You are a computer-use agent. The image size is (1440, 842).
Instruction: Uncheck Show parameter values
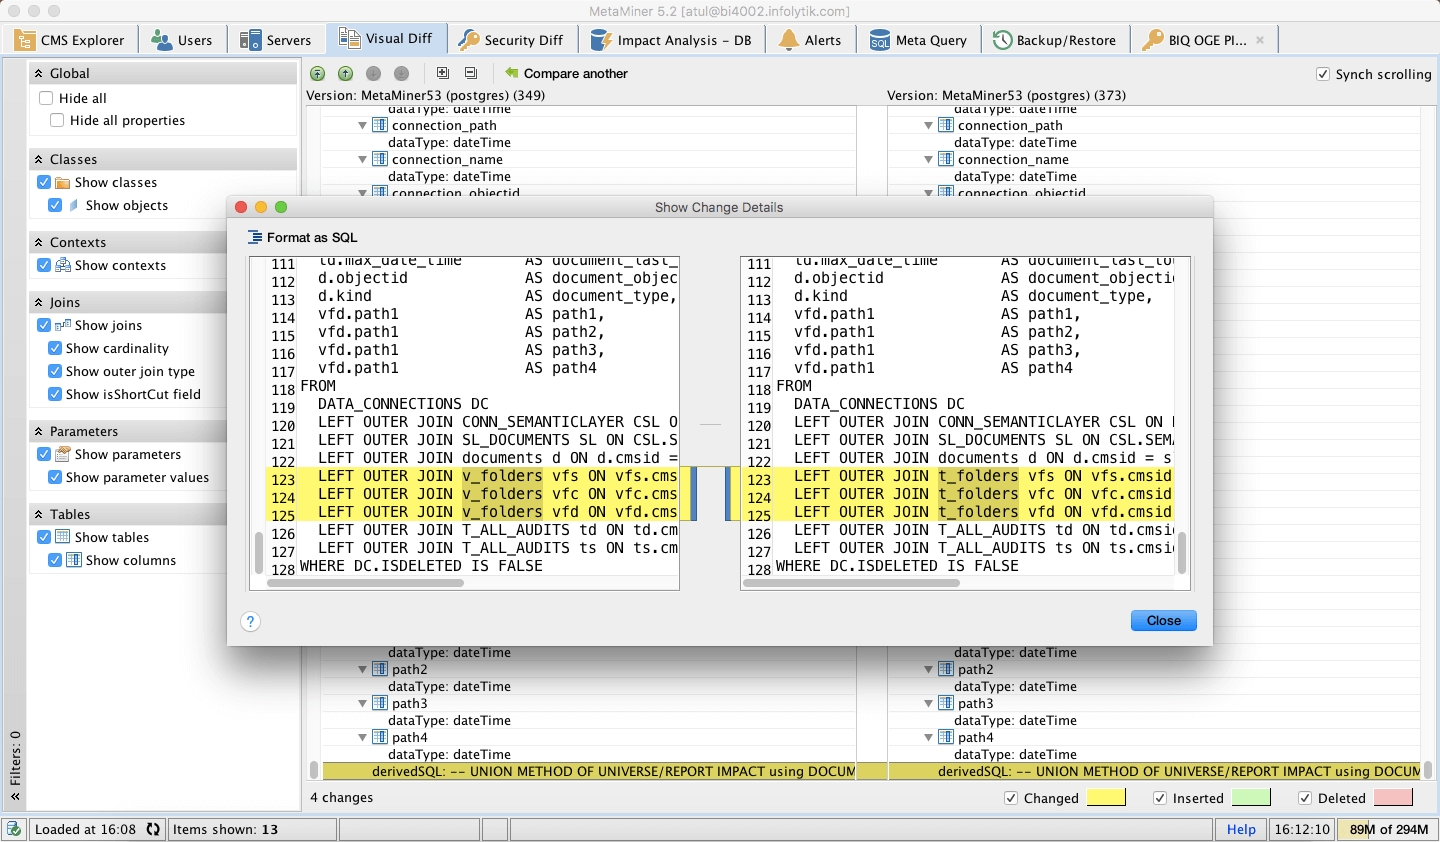[55, 477]
